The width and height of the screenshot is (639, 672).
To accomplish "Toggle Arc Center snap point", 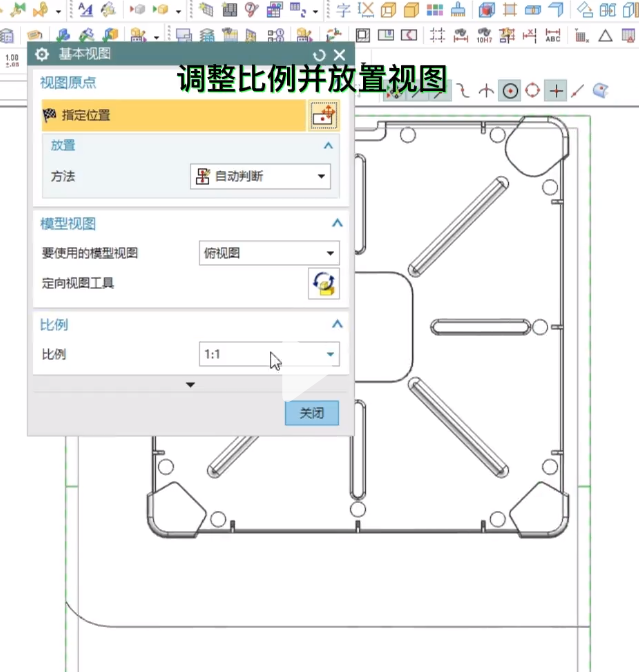I will (x=510, y=91).
